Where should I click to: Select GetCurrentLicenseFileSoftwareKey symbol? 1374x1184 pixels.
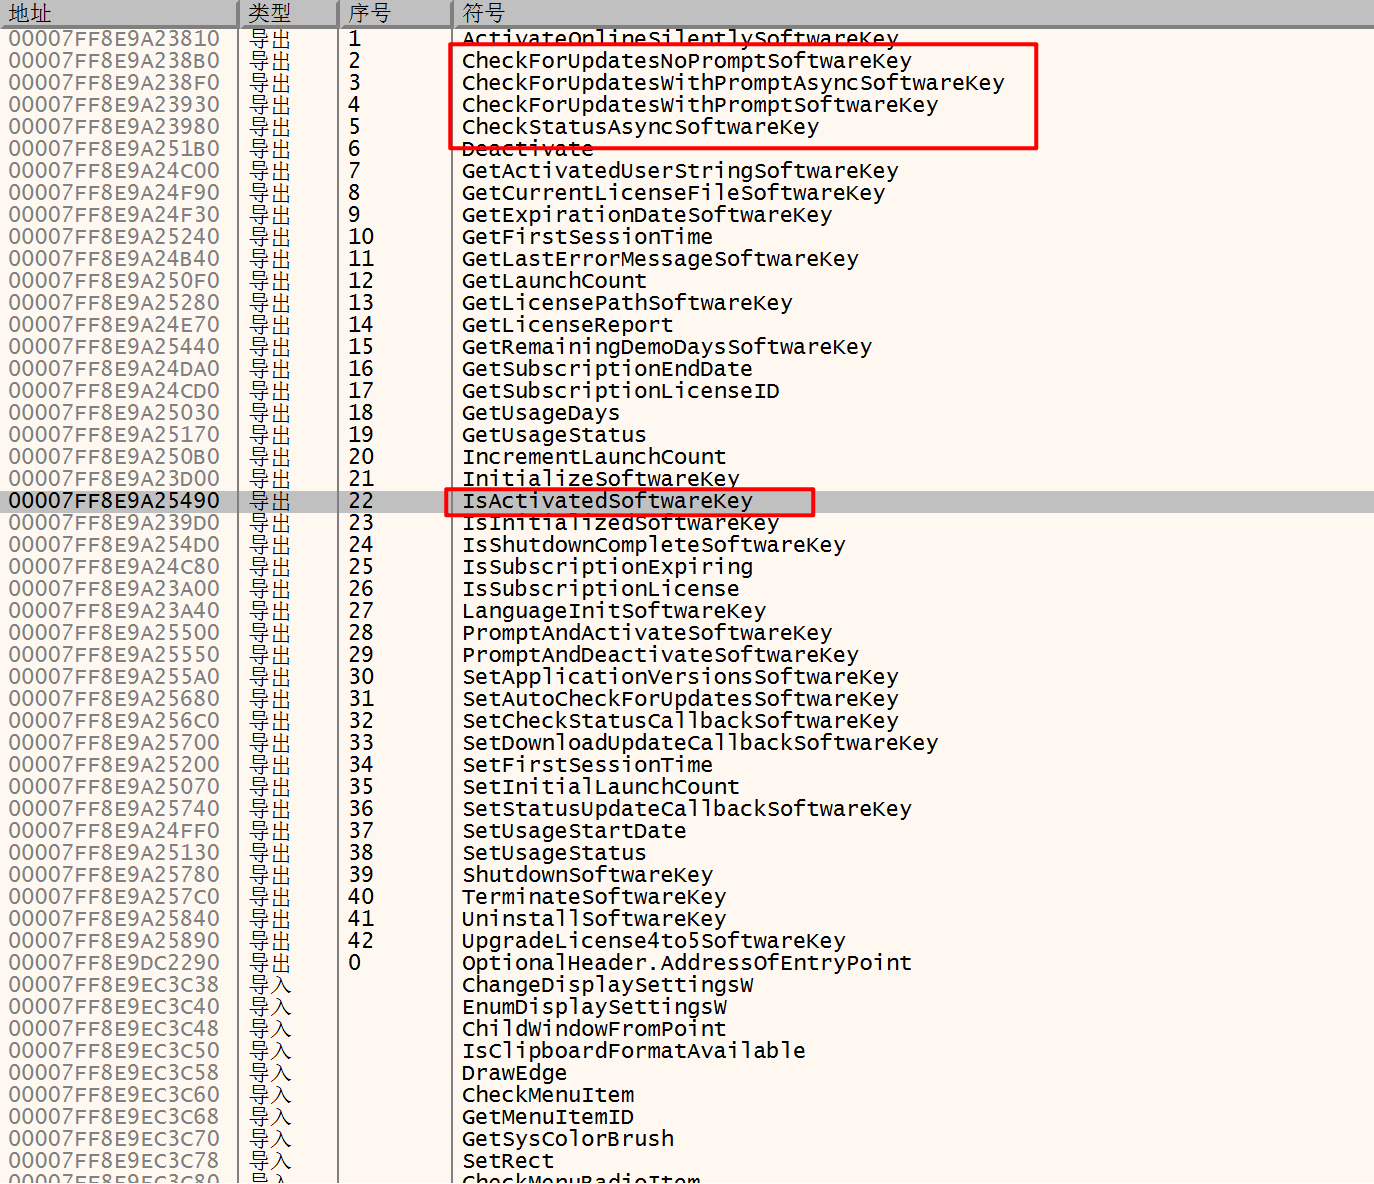(673, 193)
